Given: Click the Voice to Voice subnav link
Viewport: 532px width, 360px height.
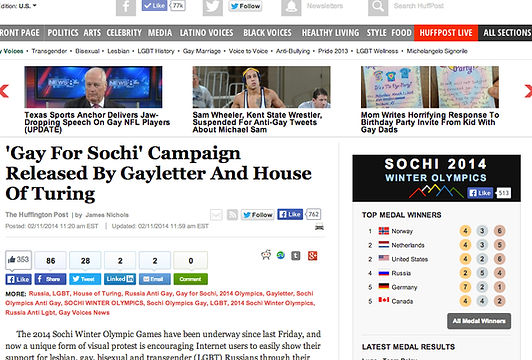Looking at the screenshot, I should 248,51.
